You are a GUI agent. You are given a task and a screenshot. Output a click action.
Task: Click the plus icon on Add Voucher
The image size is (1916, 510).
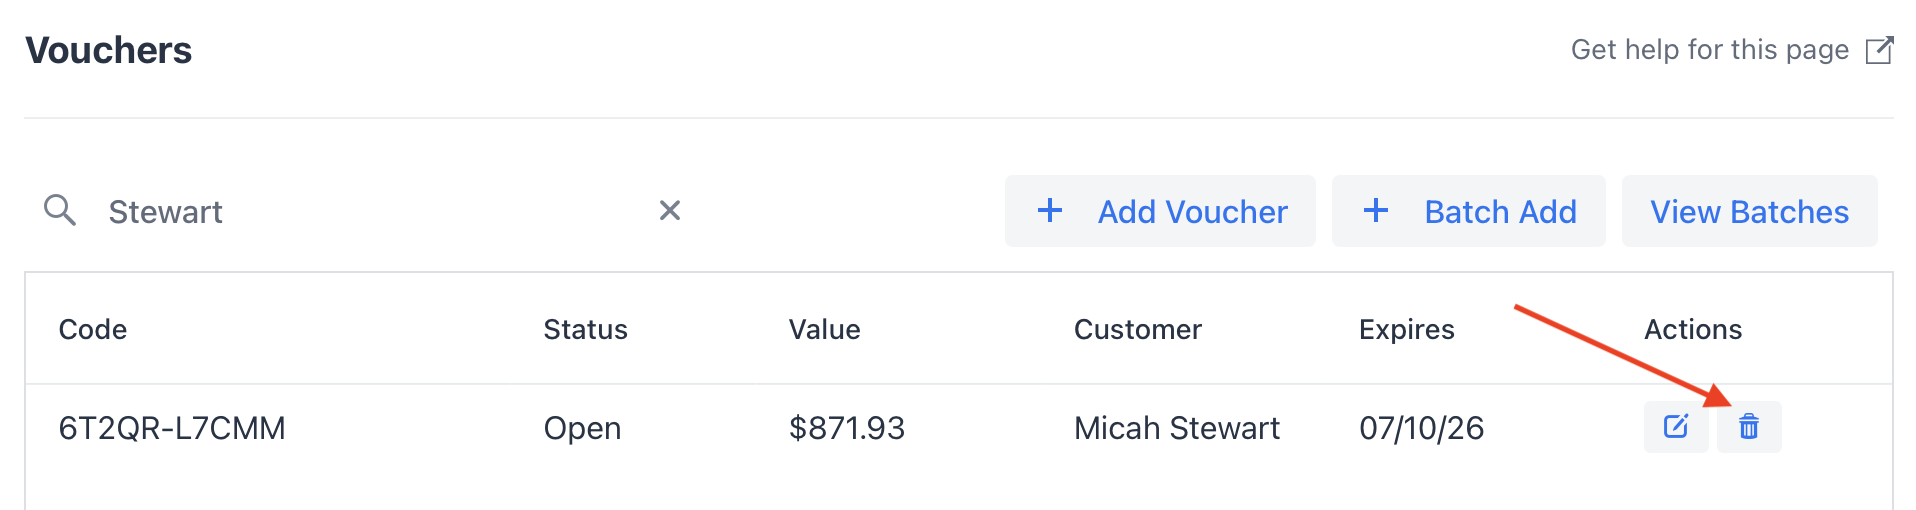(x=1050, y=210)
